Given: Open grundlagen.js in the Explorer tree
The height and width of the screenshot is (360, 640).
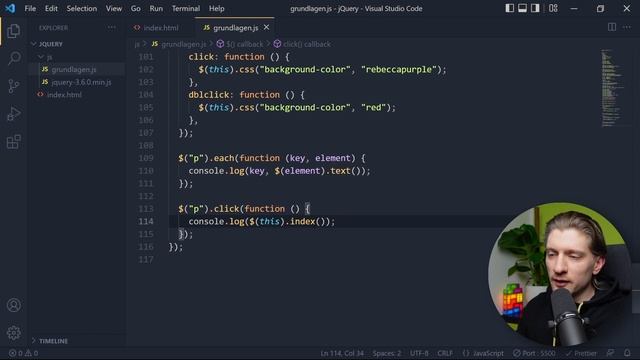Looking at the screenshot, I should pyautogui.click(x=74, y=69).
